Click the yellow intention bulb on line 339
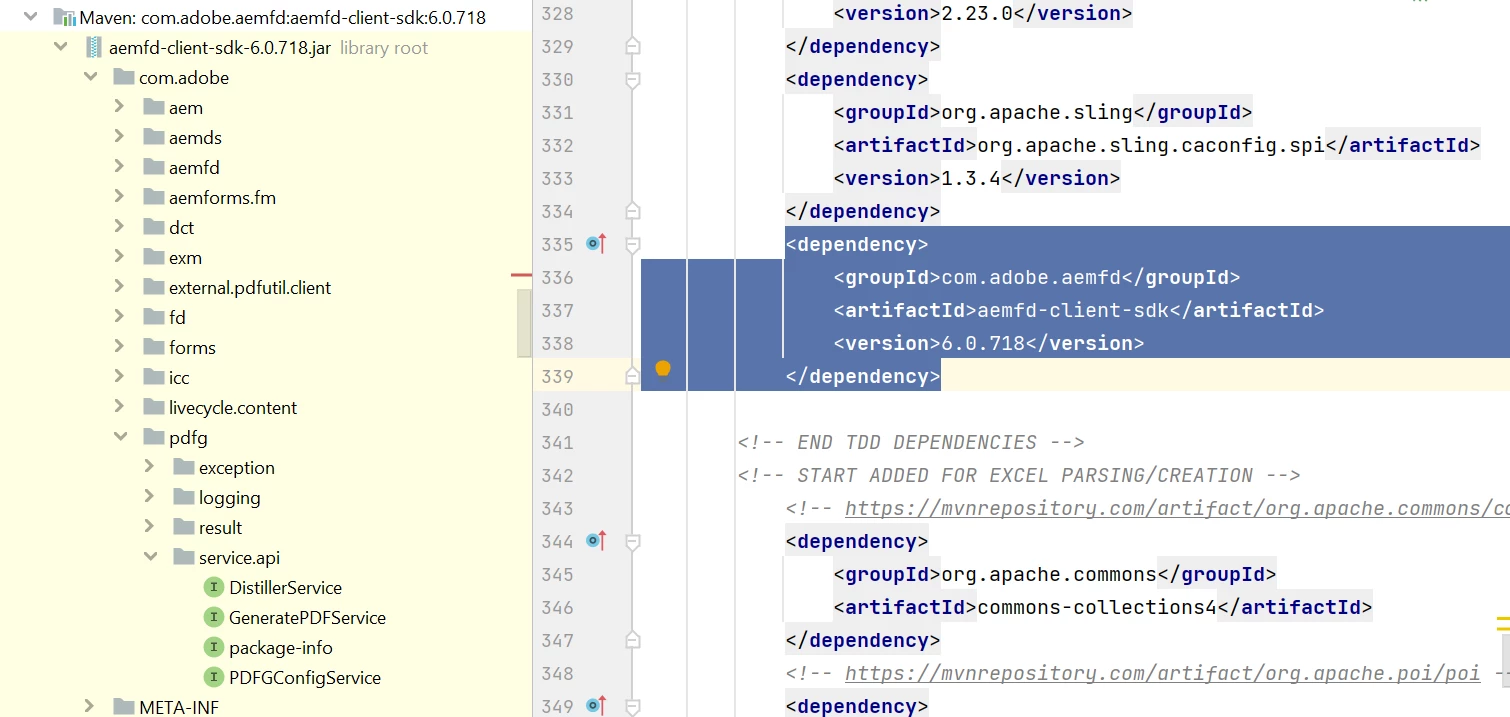1510x717 pixels. pyautogui.click(x=662, y=369)
